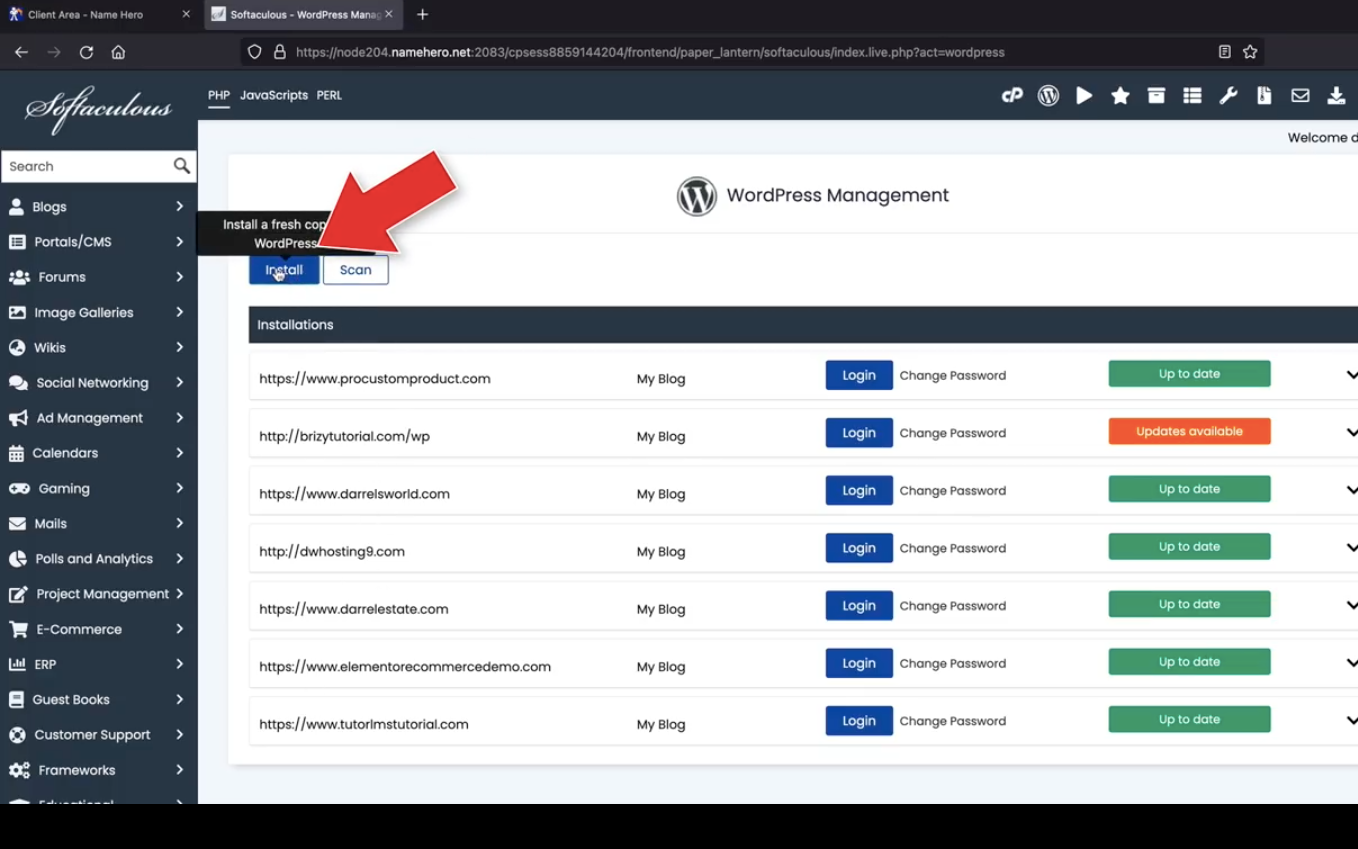Expand darrelsworld.com installation details arrow
The width and height of the screenshot is (1358, 849).
tap(1351, 490)
